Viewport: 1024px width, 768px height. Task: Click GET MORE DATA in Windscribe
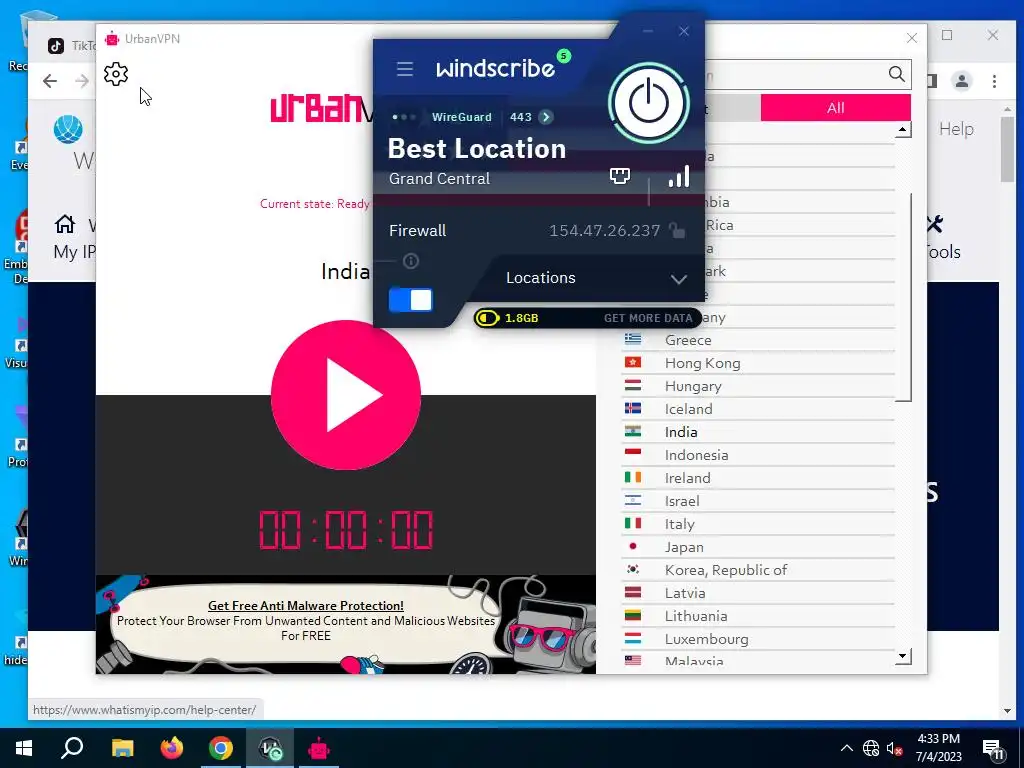[648, 318]
